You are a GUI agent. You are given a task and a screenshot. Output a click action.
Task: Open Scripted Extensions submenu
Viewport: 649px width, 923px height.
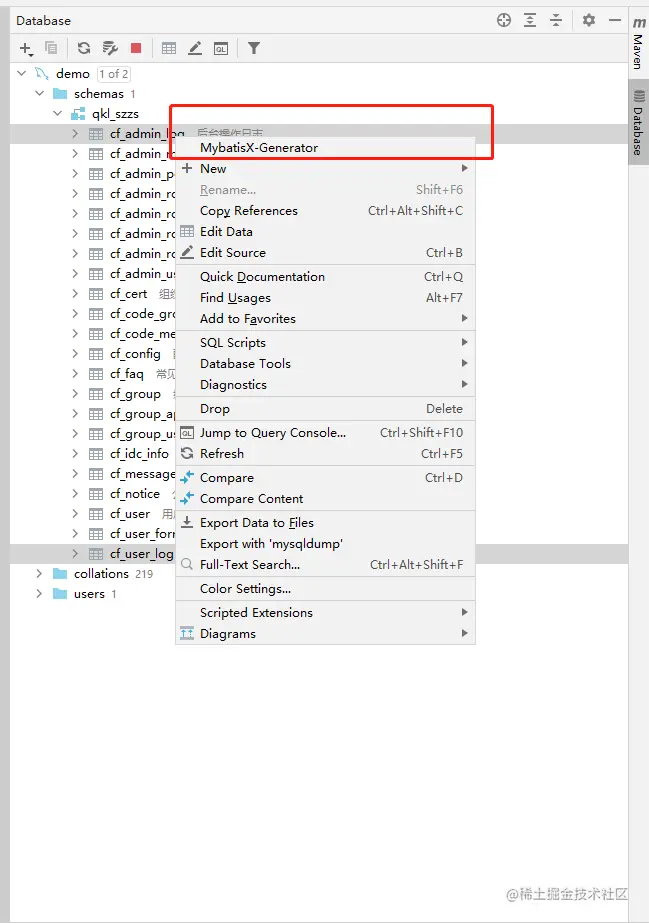[325, 613]
